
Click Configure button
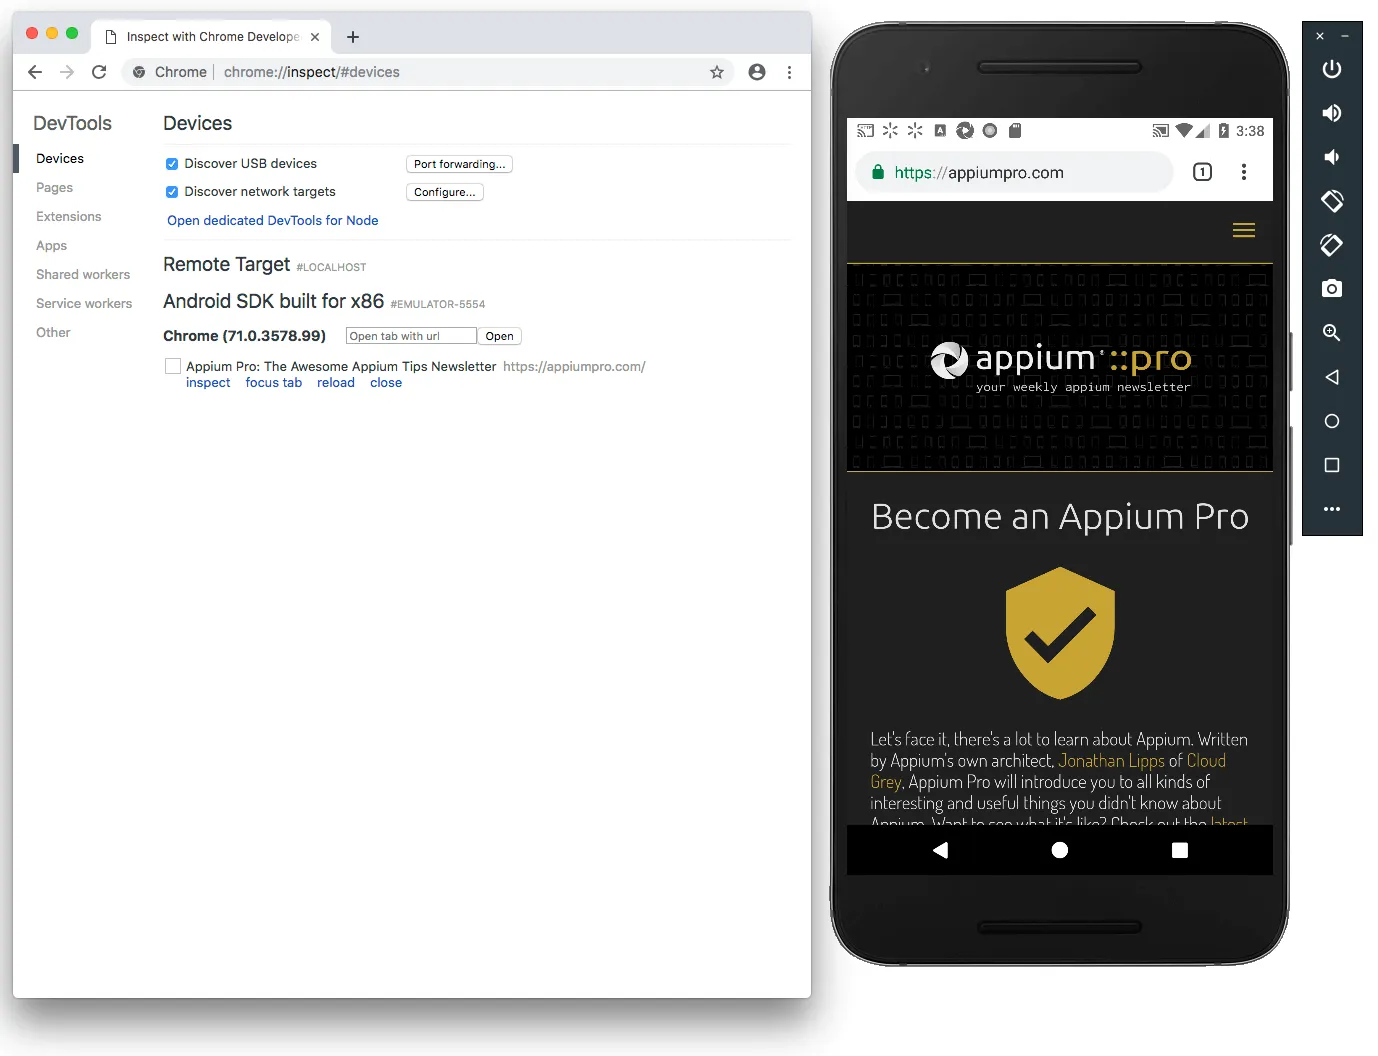click(444, 192)
